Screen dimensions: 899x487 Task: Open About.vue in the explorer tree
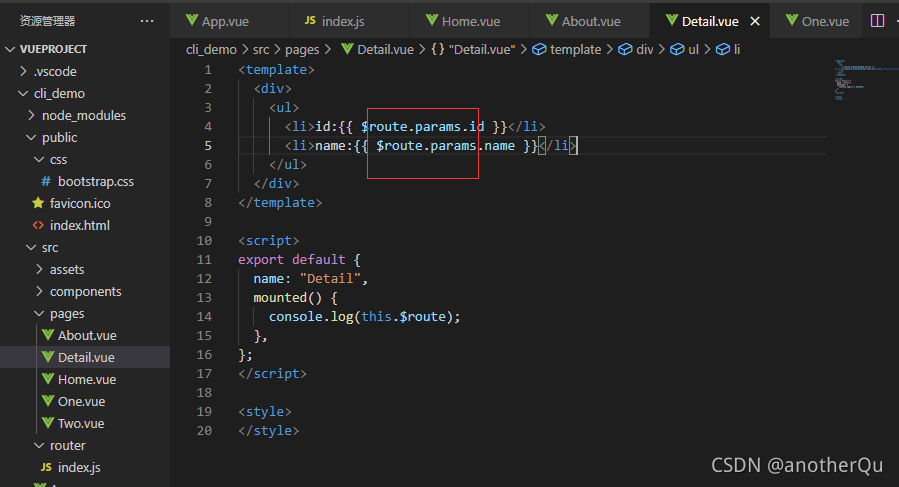85,336
